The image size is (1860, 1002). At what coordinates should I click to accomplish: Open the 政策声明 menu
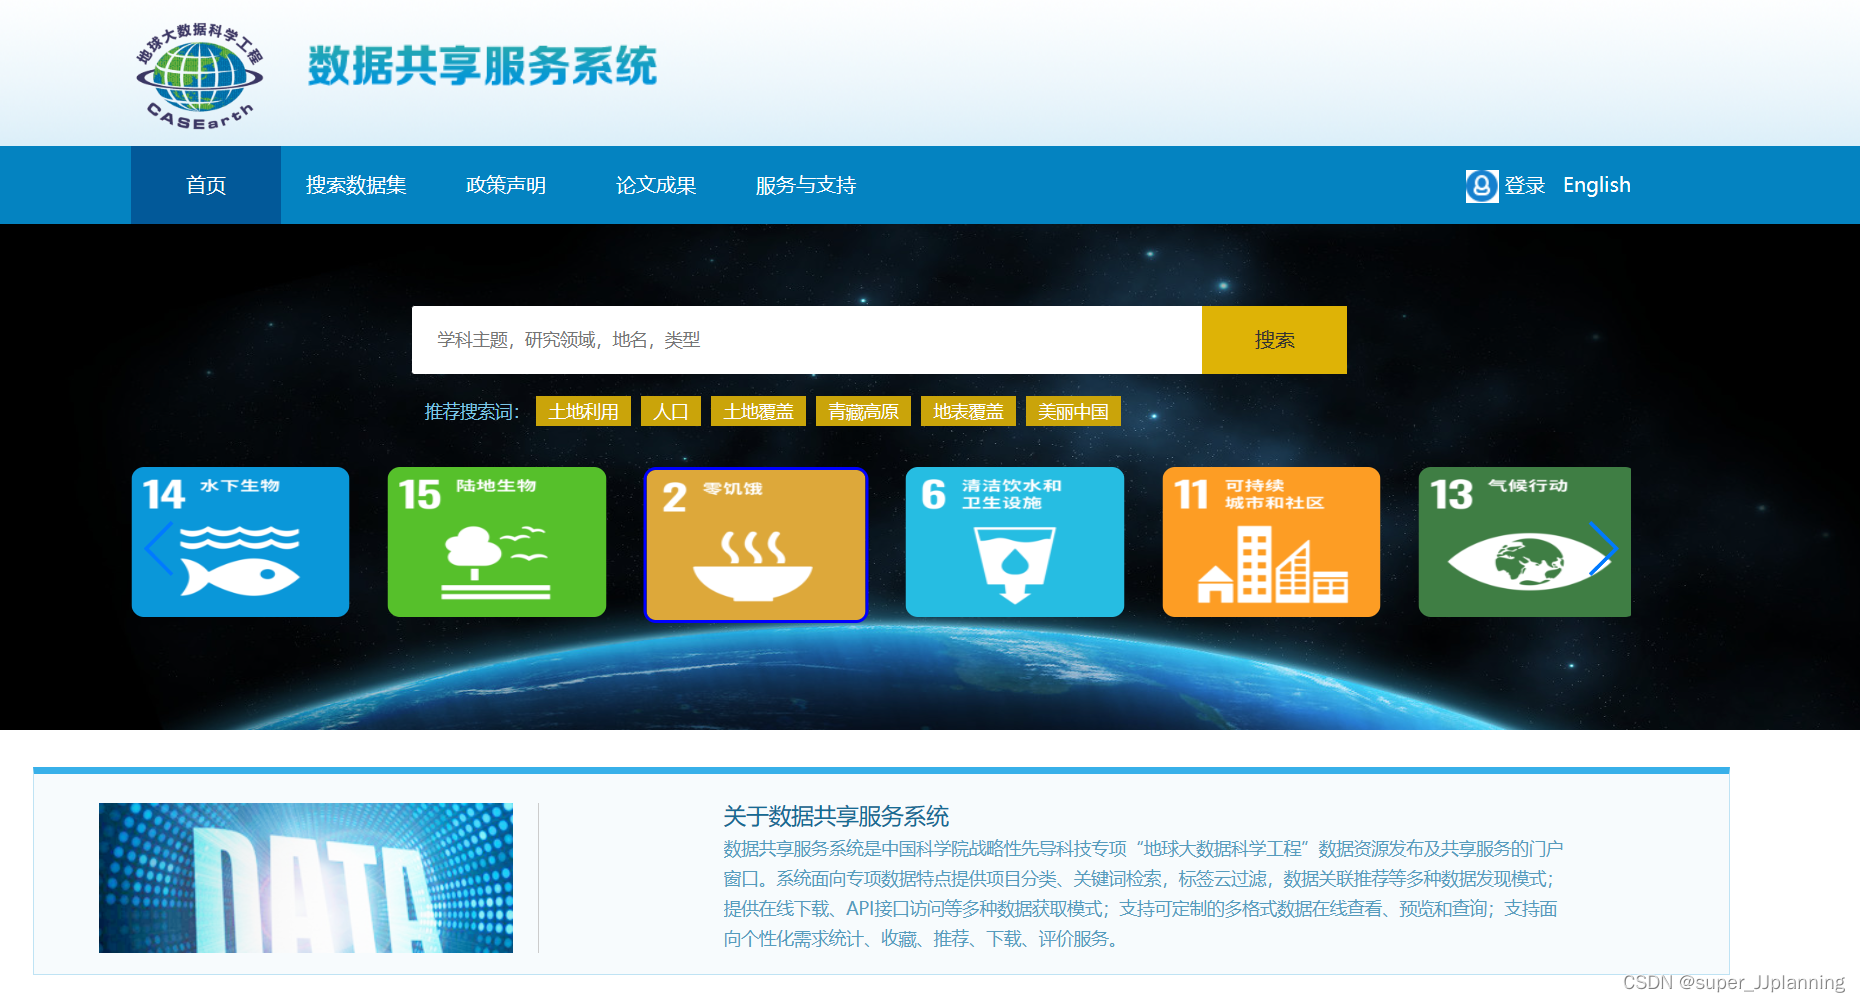(x=506, y=185)
